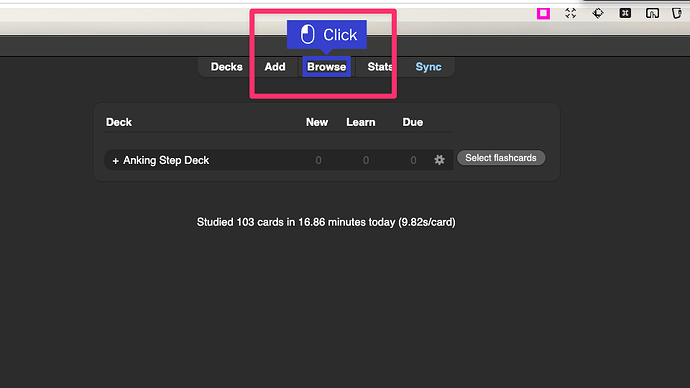Image resolution: width=690 pixels, height=388 pixels.
Task: Expand the Anking Step Deck plus sign
Action: pyautogui.click(x=115, y=161)
